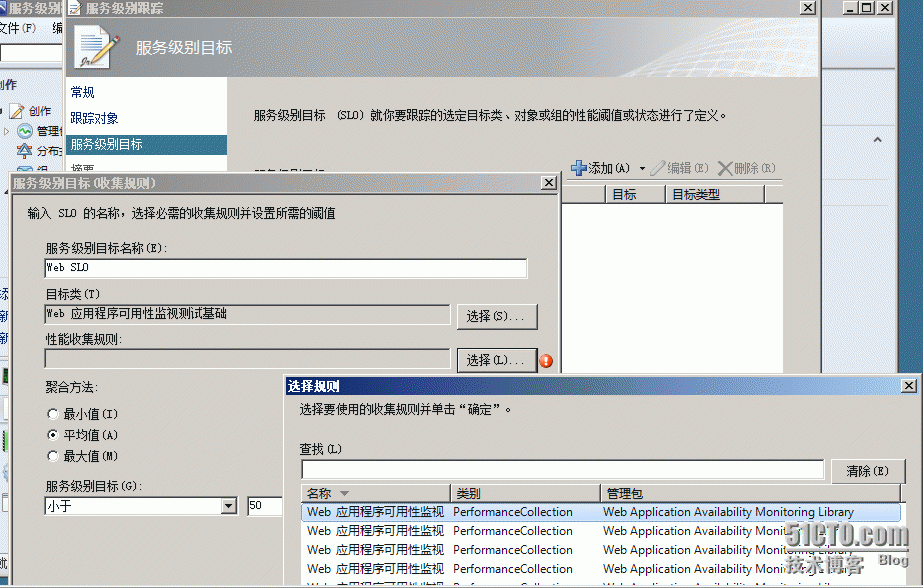Select the 平均值(A) radio button
Viewport: 923px width, 588px height.
(x=53, y=435)
